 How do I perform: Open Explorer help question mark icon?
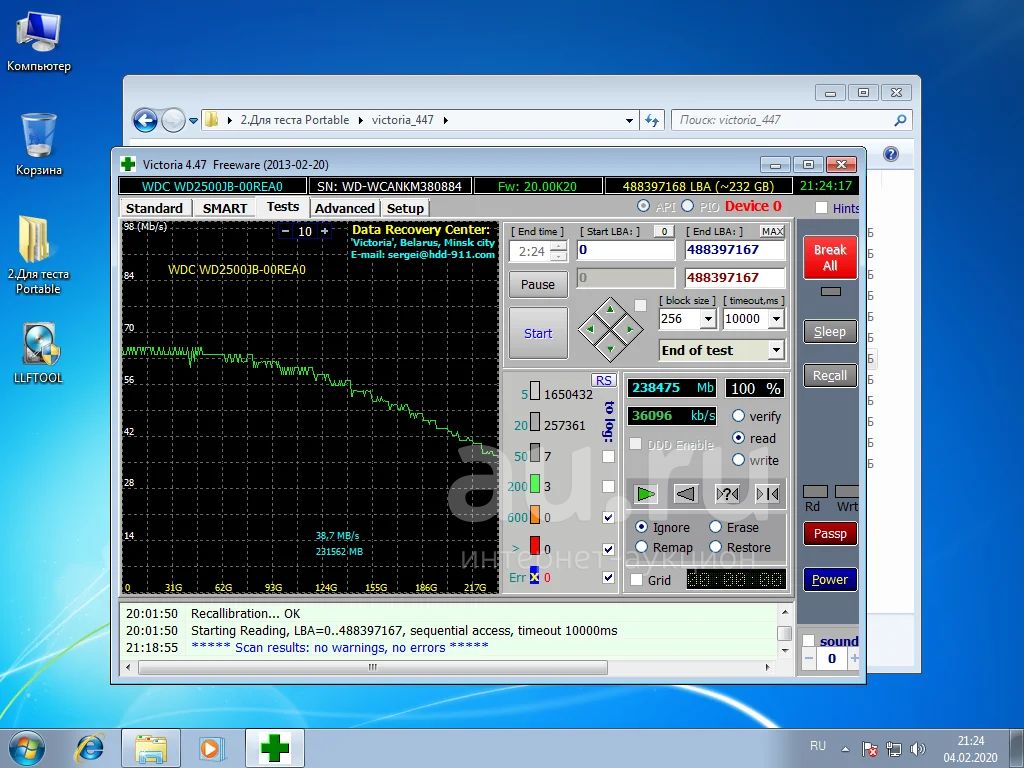coord(891,154)
